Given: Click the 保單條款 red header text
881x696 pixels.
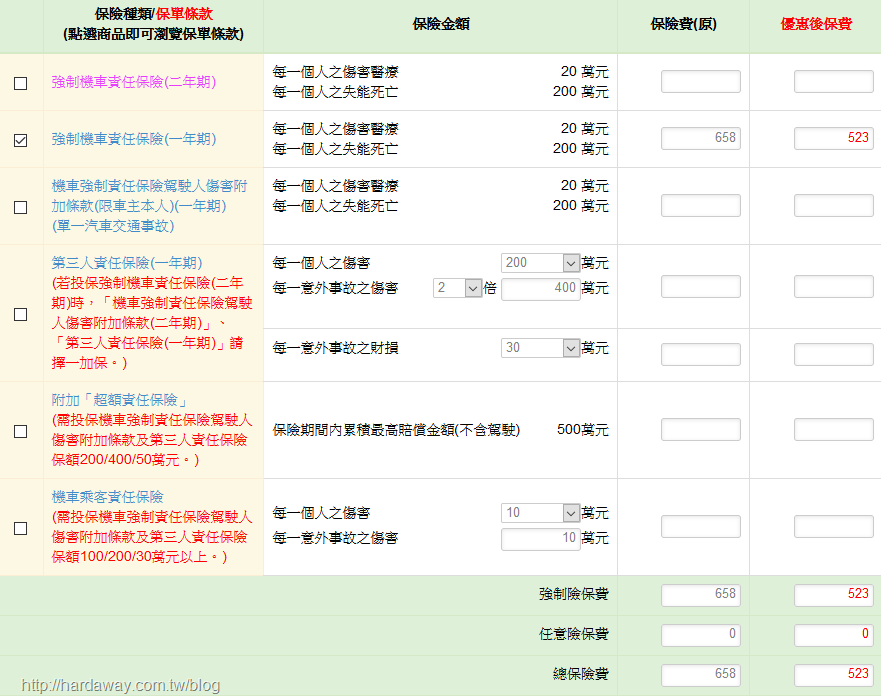Looking at the screenshot, I should 184,14.
